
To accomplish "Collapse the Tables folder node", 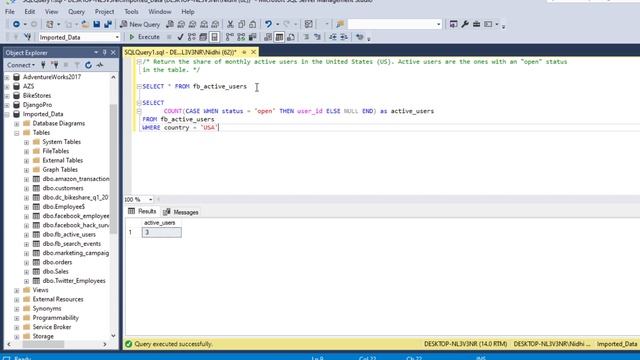I will [17, 133].
